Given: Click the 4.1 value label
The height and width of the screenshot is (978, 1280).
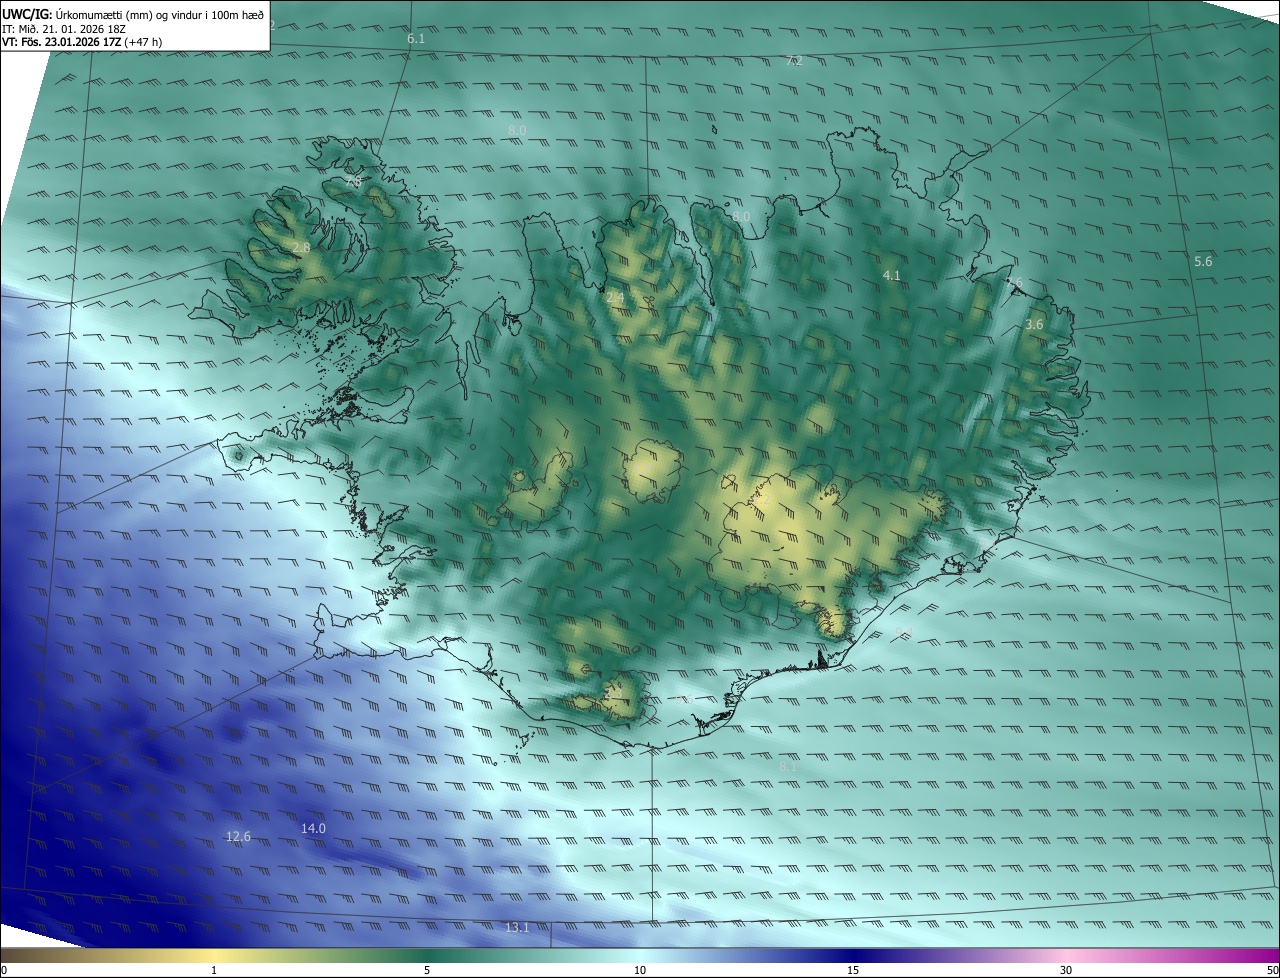Looking at the screenshot, I should (x=891, y=275).
